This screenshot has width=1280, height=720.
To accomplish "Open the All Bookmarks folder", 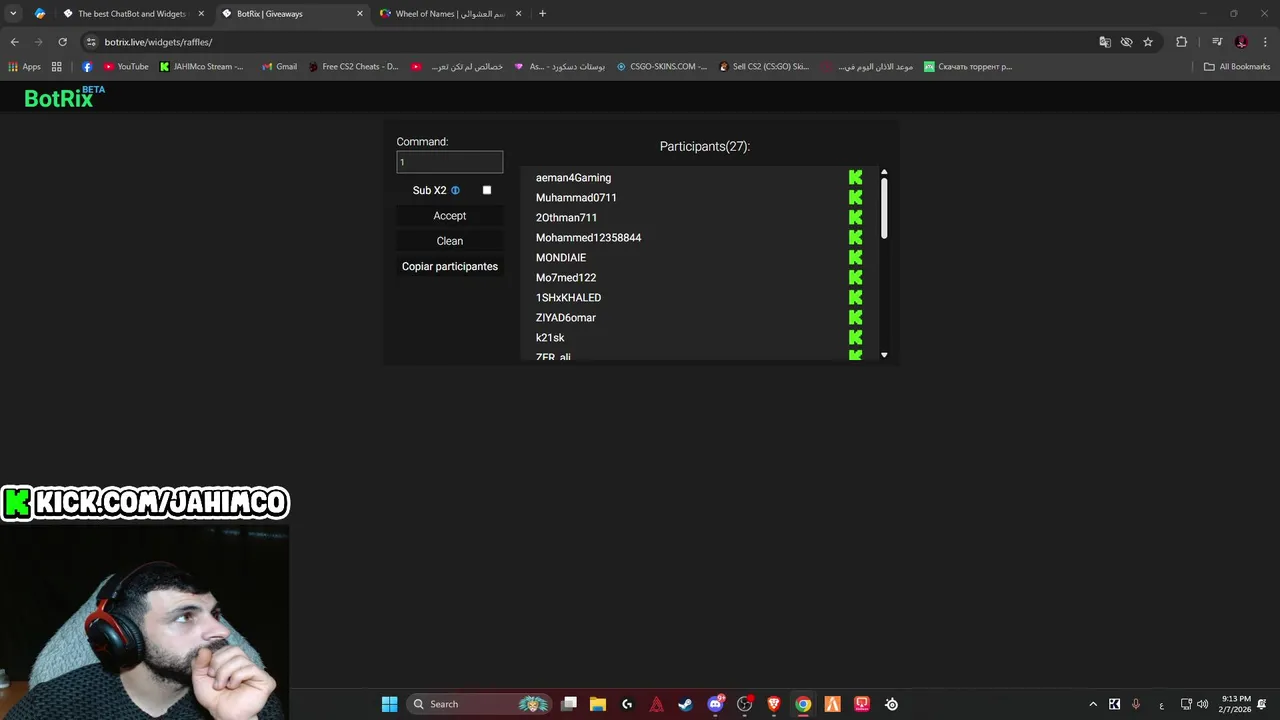I will [x=1237, y=67].
